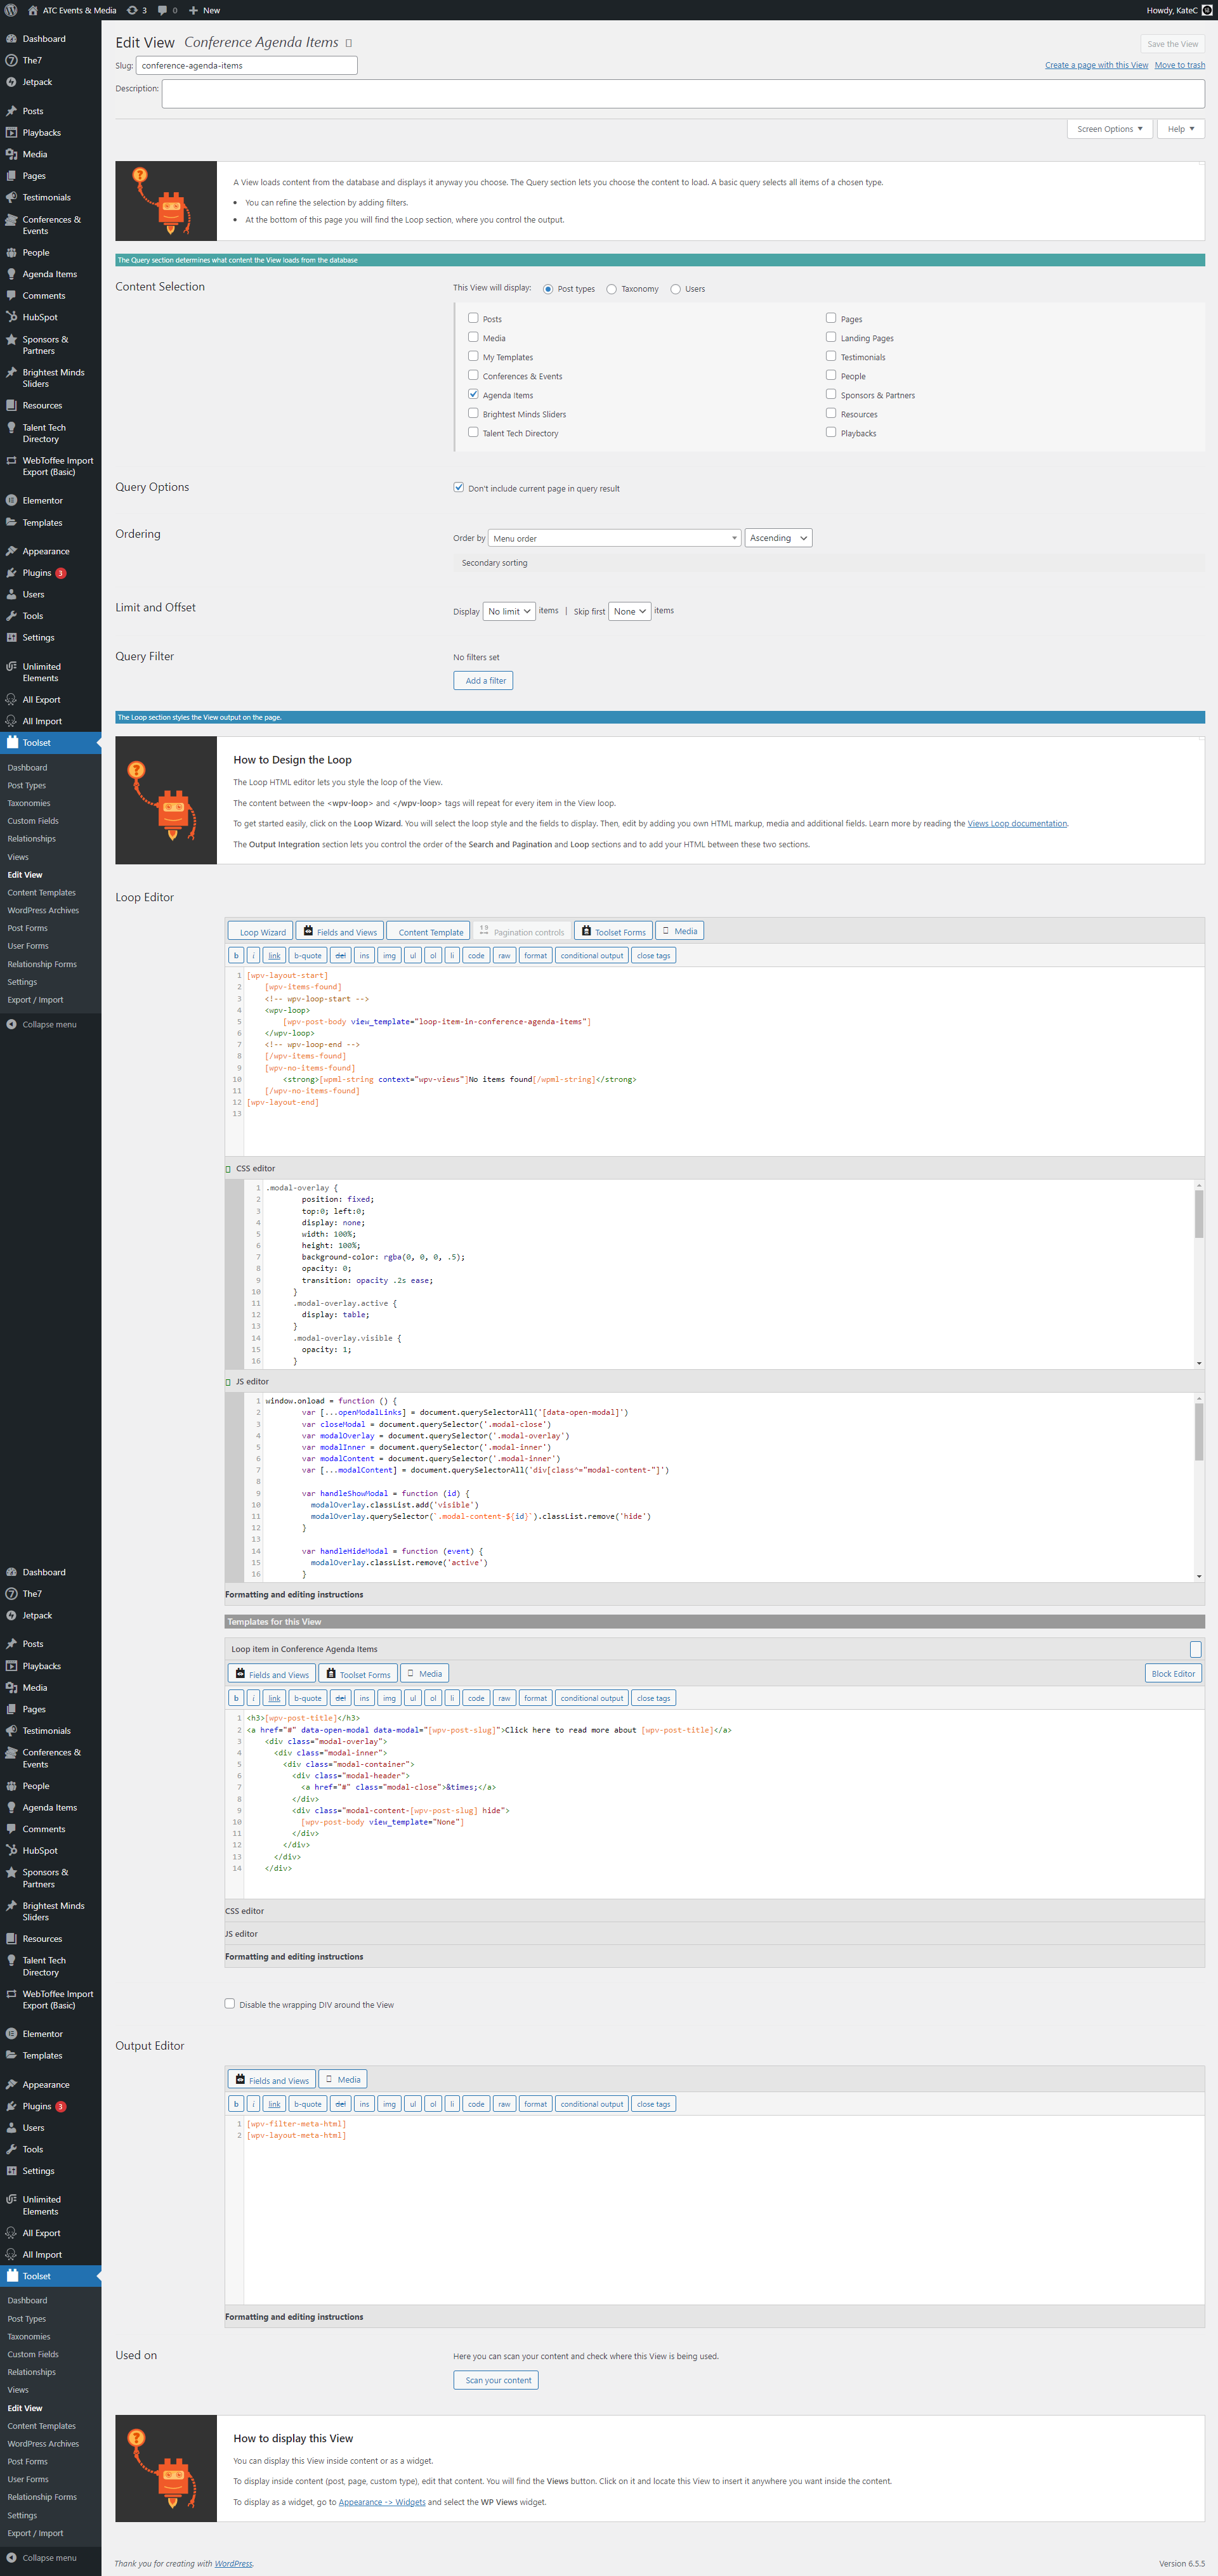Click Content Template button in Loop Editor

pos(428,931)
